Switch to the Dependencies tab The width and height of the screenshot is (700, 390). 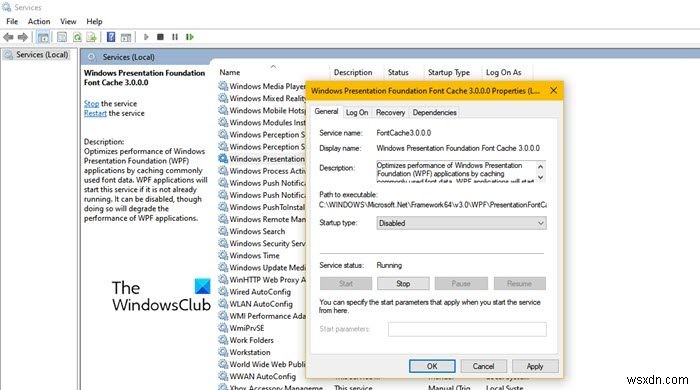pyautogui.click(x=434, y=112)
